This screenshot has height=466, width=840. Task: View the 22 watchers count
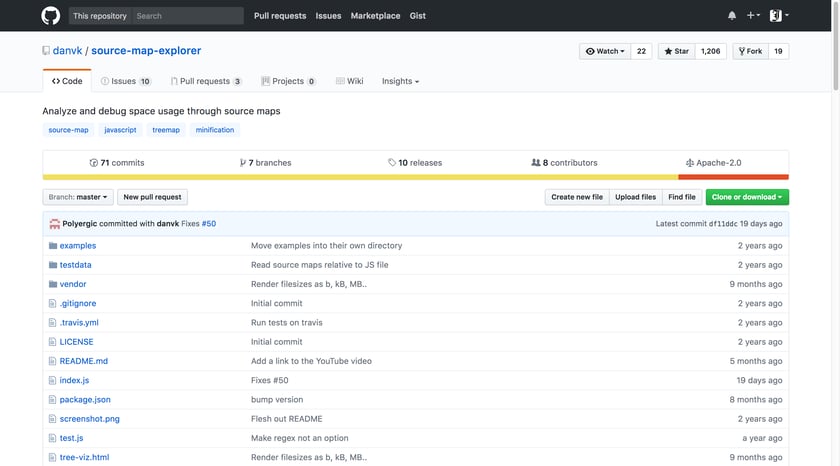(x=641, y=51)
